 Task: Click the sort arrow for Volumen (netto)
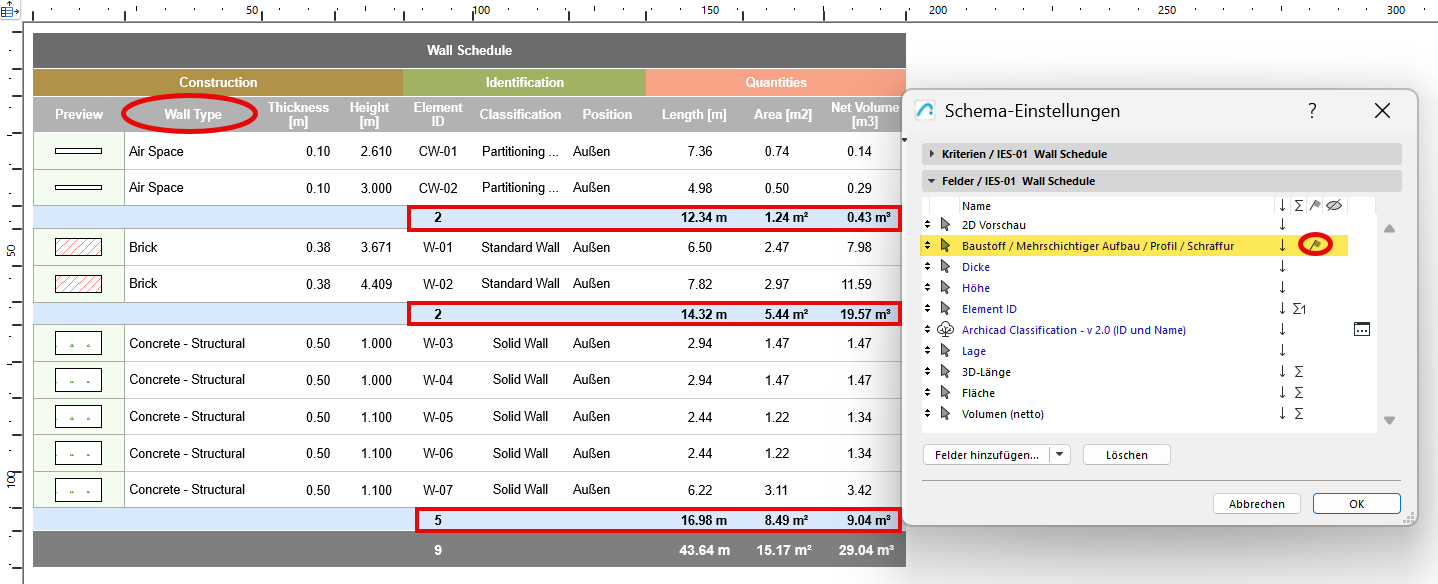(1282, 414)
